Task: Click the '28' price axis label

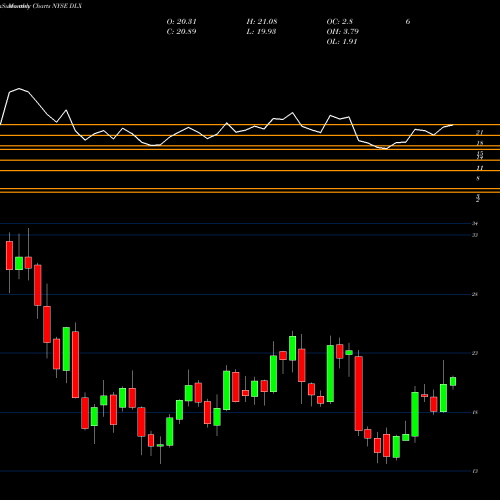Action: [475, 294]
